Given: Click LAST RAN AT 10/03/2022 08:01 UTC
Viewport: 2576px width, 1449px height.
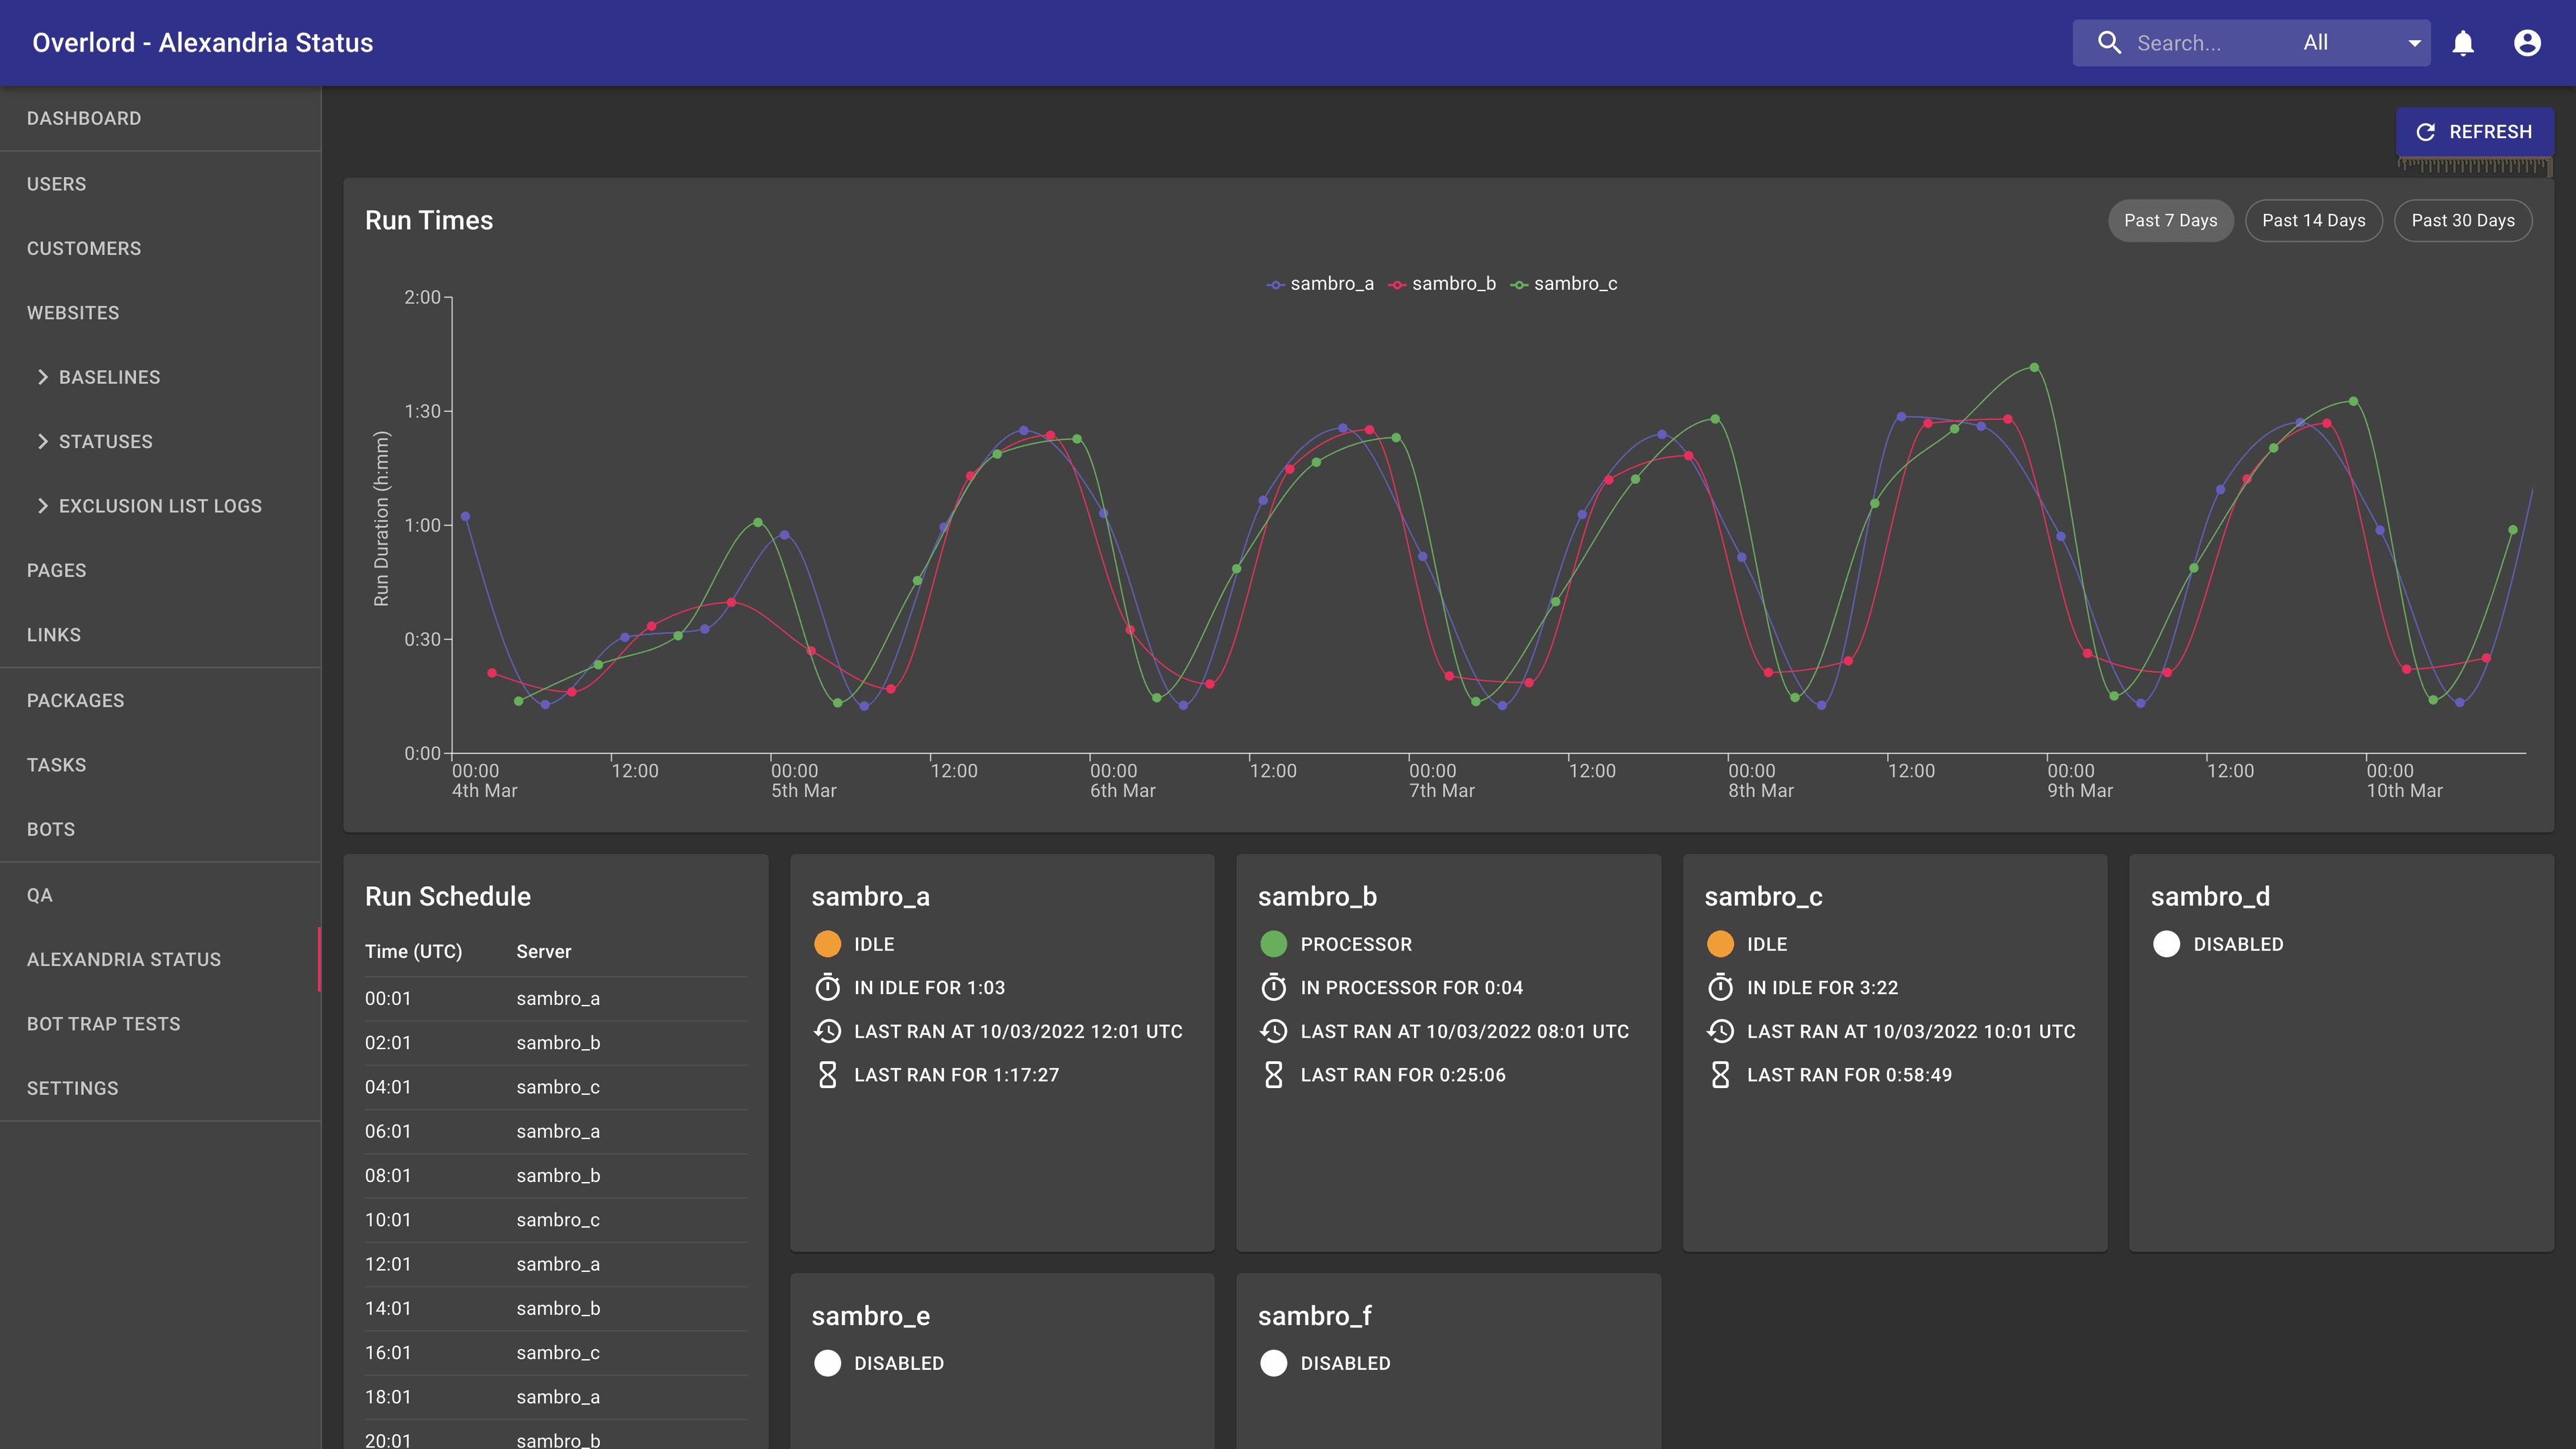Looking at the screenshot, I should [x=1464, y=1032].
